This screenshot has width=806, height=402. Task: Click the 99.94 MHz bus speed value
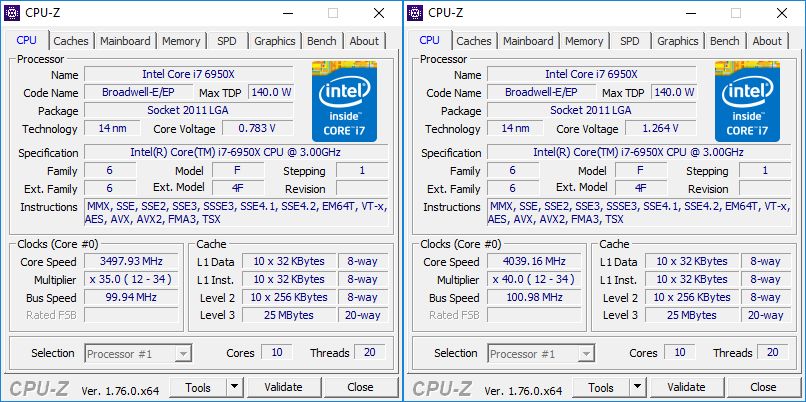click(x=131, y=297)
